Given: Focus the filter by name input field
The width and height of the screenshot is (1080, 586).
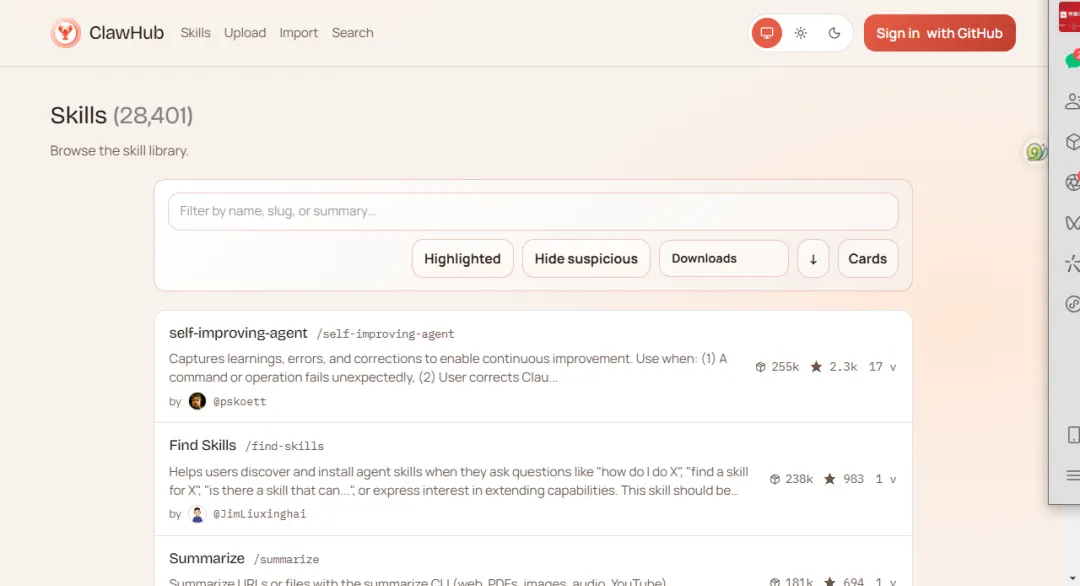Looking at the screenshot, I should [533, 211].
